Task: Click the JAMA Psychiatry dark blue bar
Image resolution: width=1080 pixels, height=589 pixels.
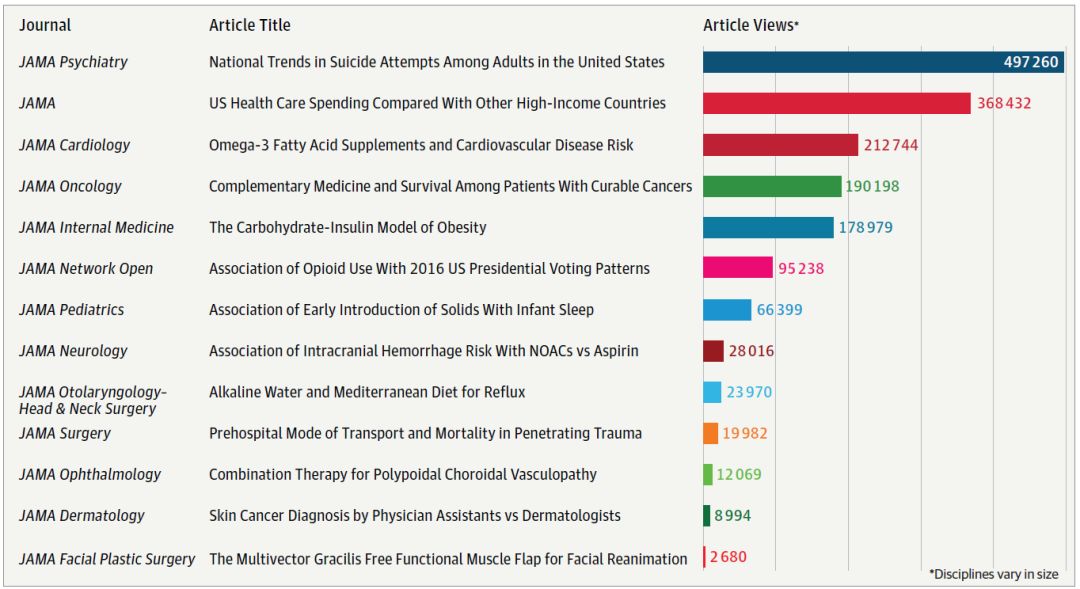Action: 850,62
